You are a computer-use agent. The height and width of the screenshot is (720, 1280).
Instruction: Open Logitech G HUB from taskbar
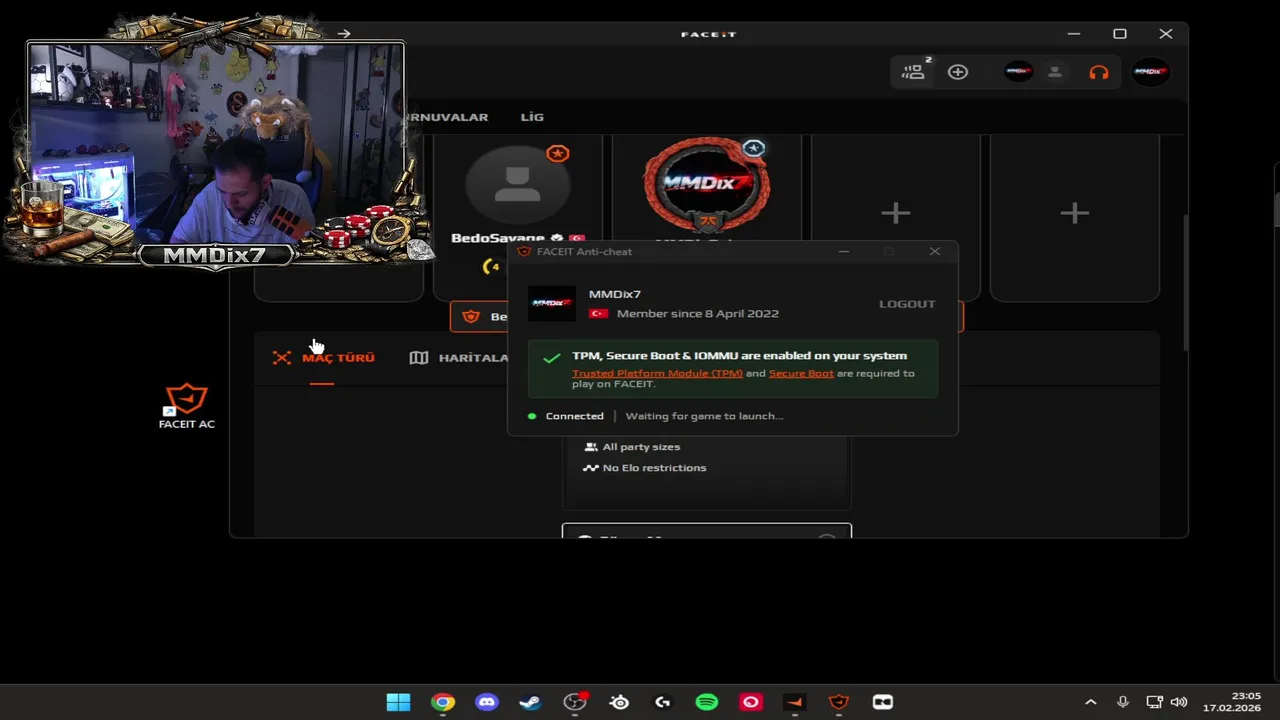pos(663,702)
